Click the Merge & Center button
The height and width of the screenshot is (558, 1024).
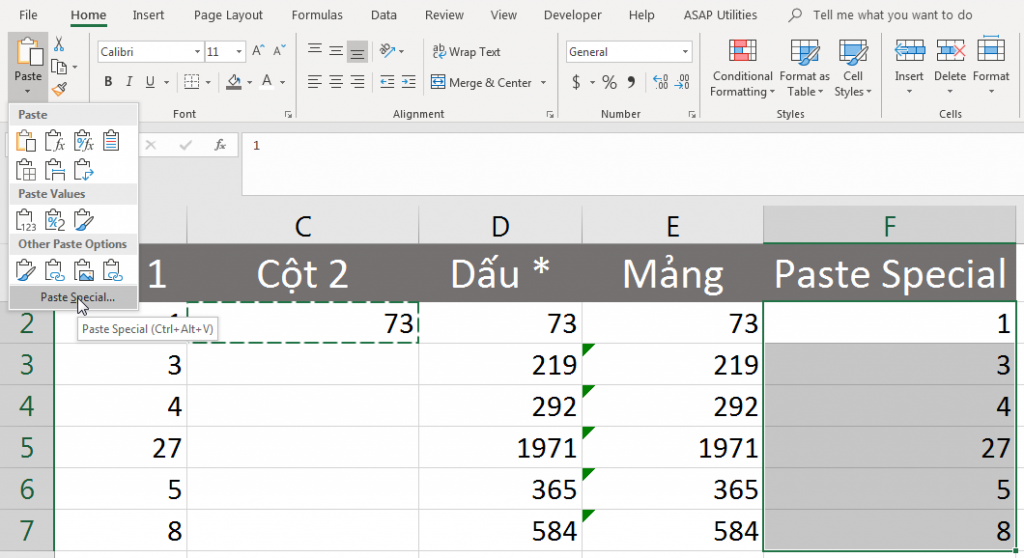[484, 82]
